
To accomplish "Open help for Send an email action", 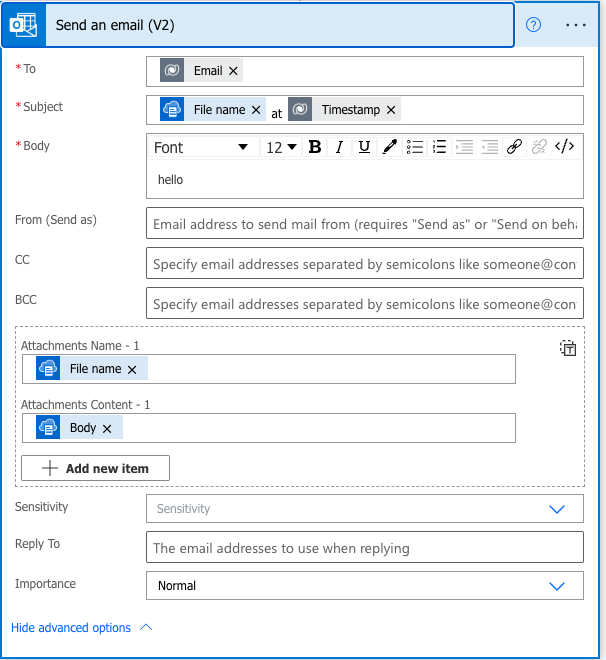I will 533,25.
